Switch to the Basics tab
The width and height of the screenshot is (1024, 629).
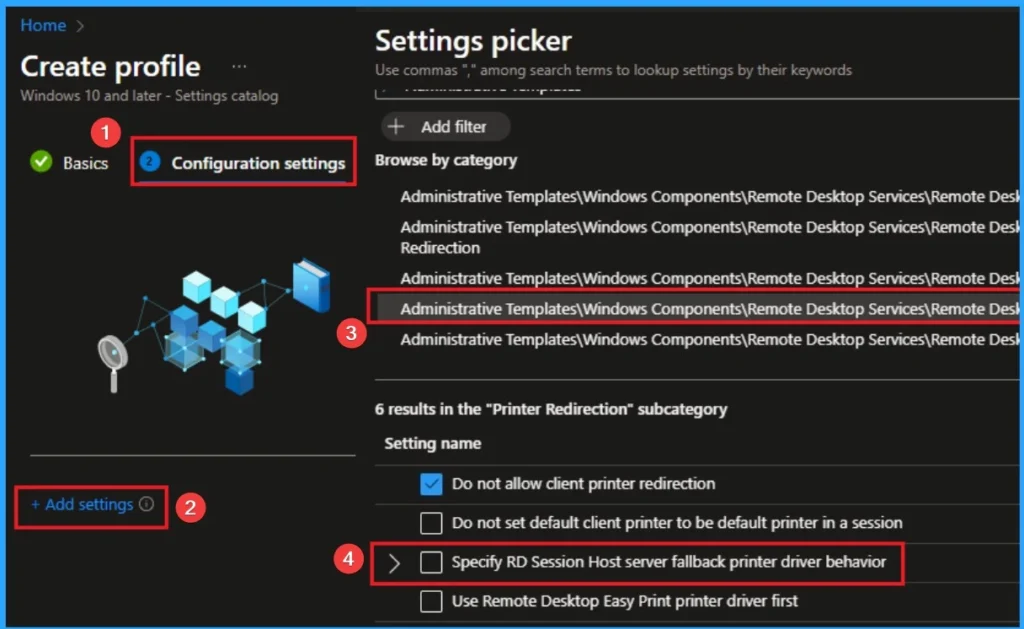[85, 162]
